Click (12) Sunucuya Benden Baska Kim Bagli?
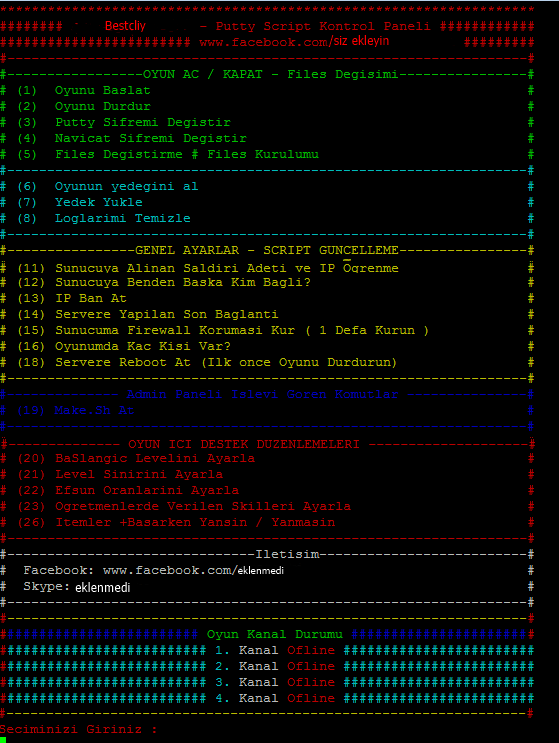The image size is (559, 743). click(x=164, y=282)
